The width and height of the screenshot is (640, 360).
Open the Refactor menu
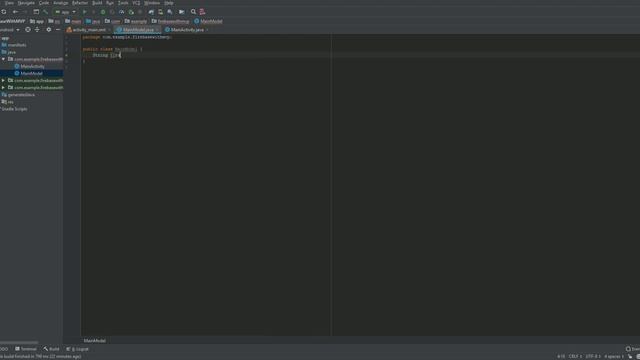80,3
